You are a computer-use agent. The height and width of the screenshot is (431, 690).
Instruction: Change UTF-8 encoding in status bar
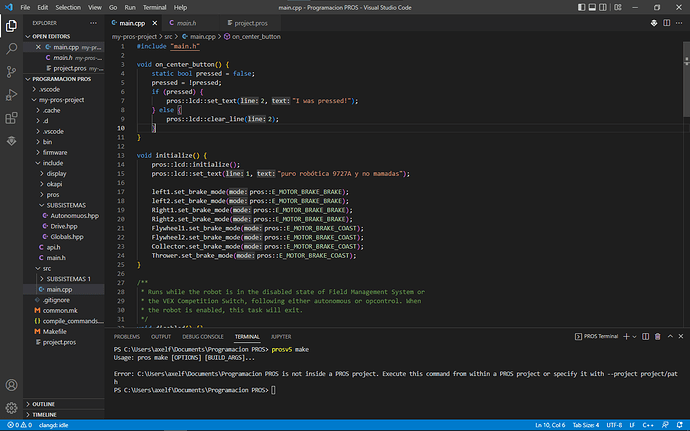[614, 425]
